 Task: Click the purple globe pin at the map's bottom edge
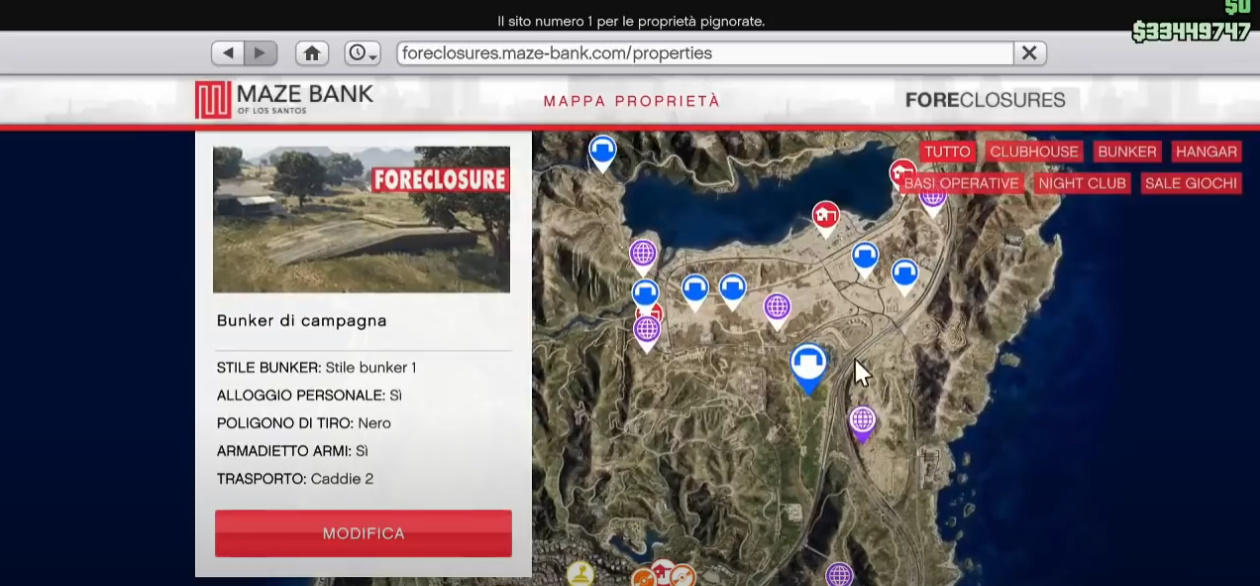[839, 574]
